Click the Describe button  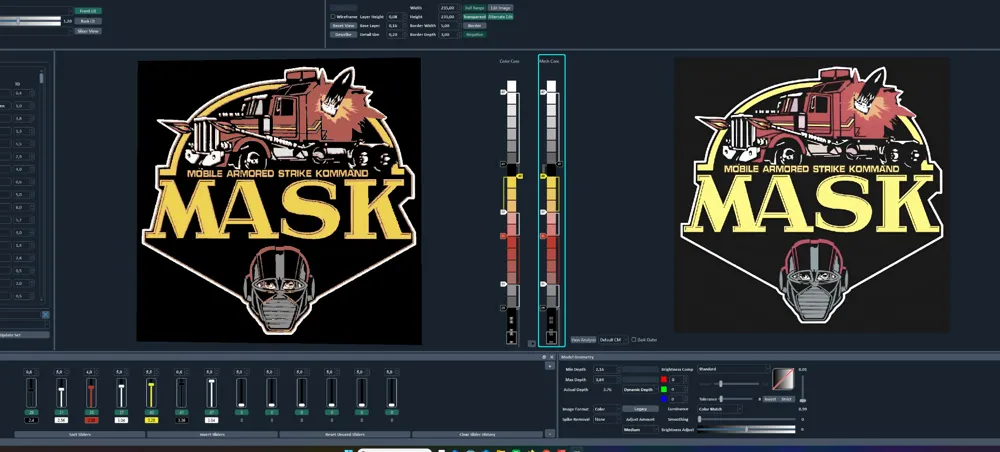[344, 34]
